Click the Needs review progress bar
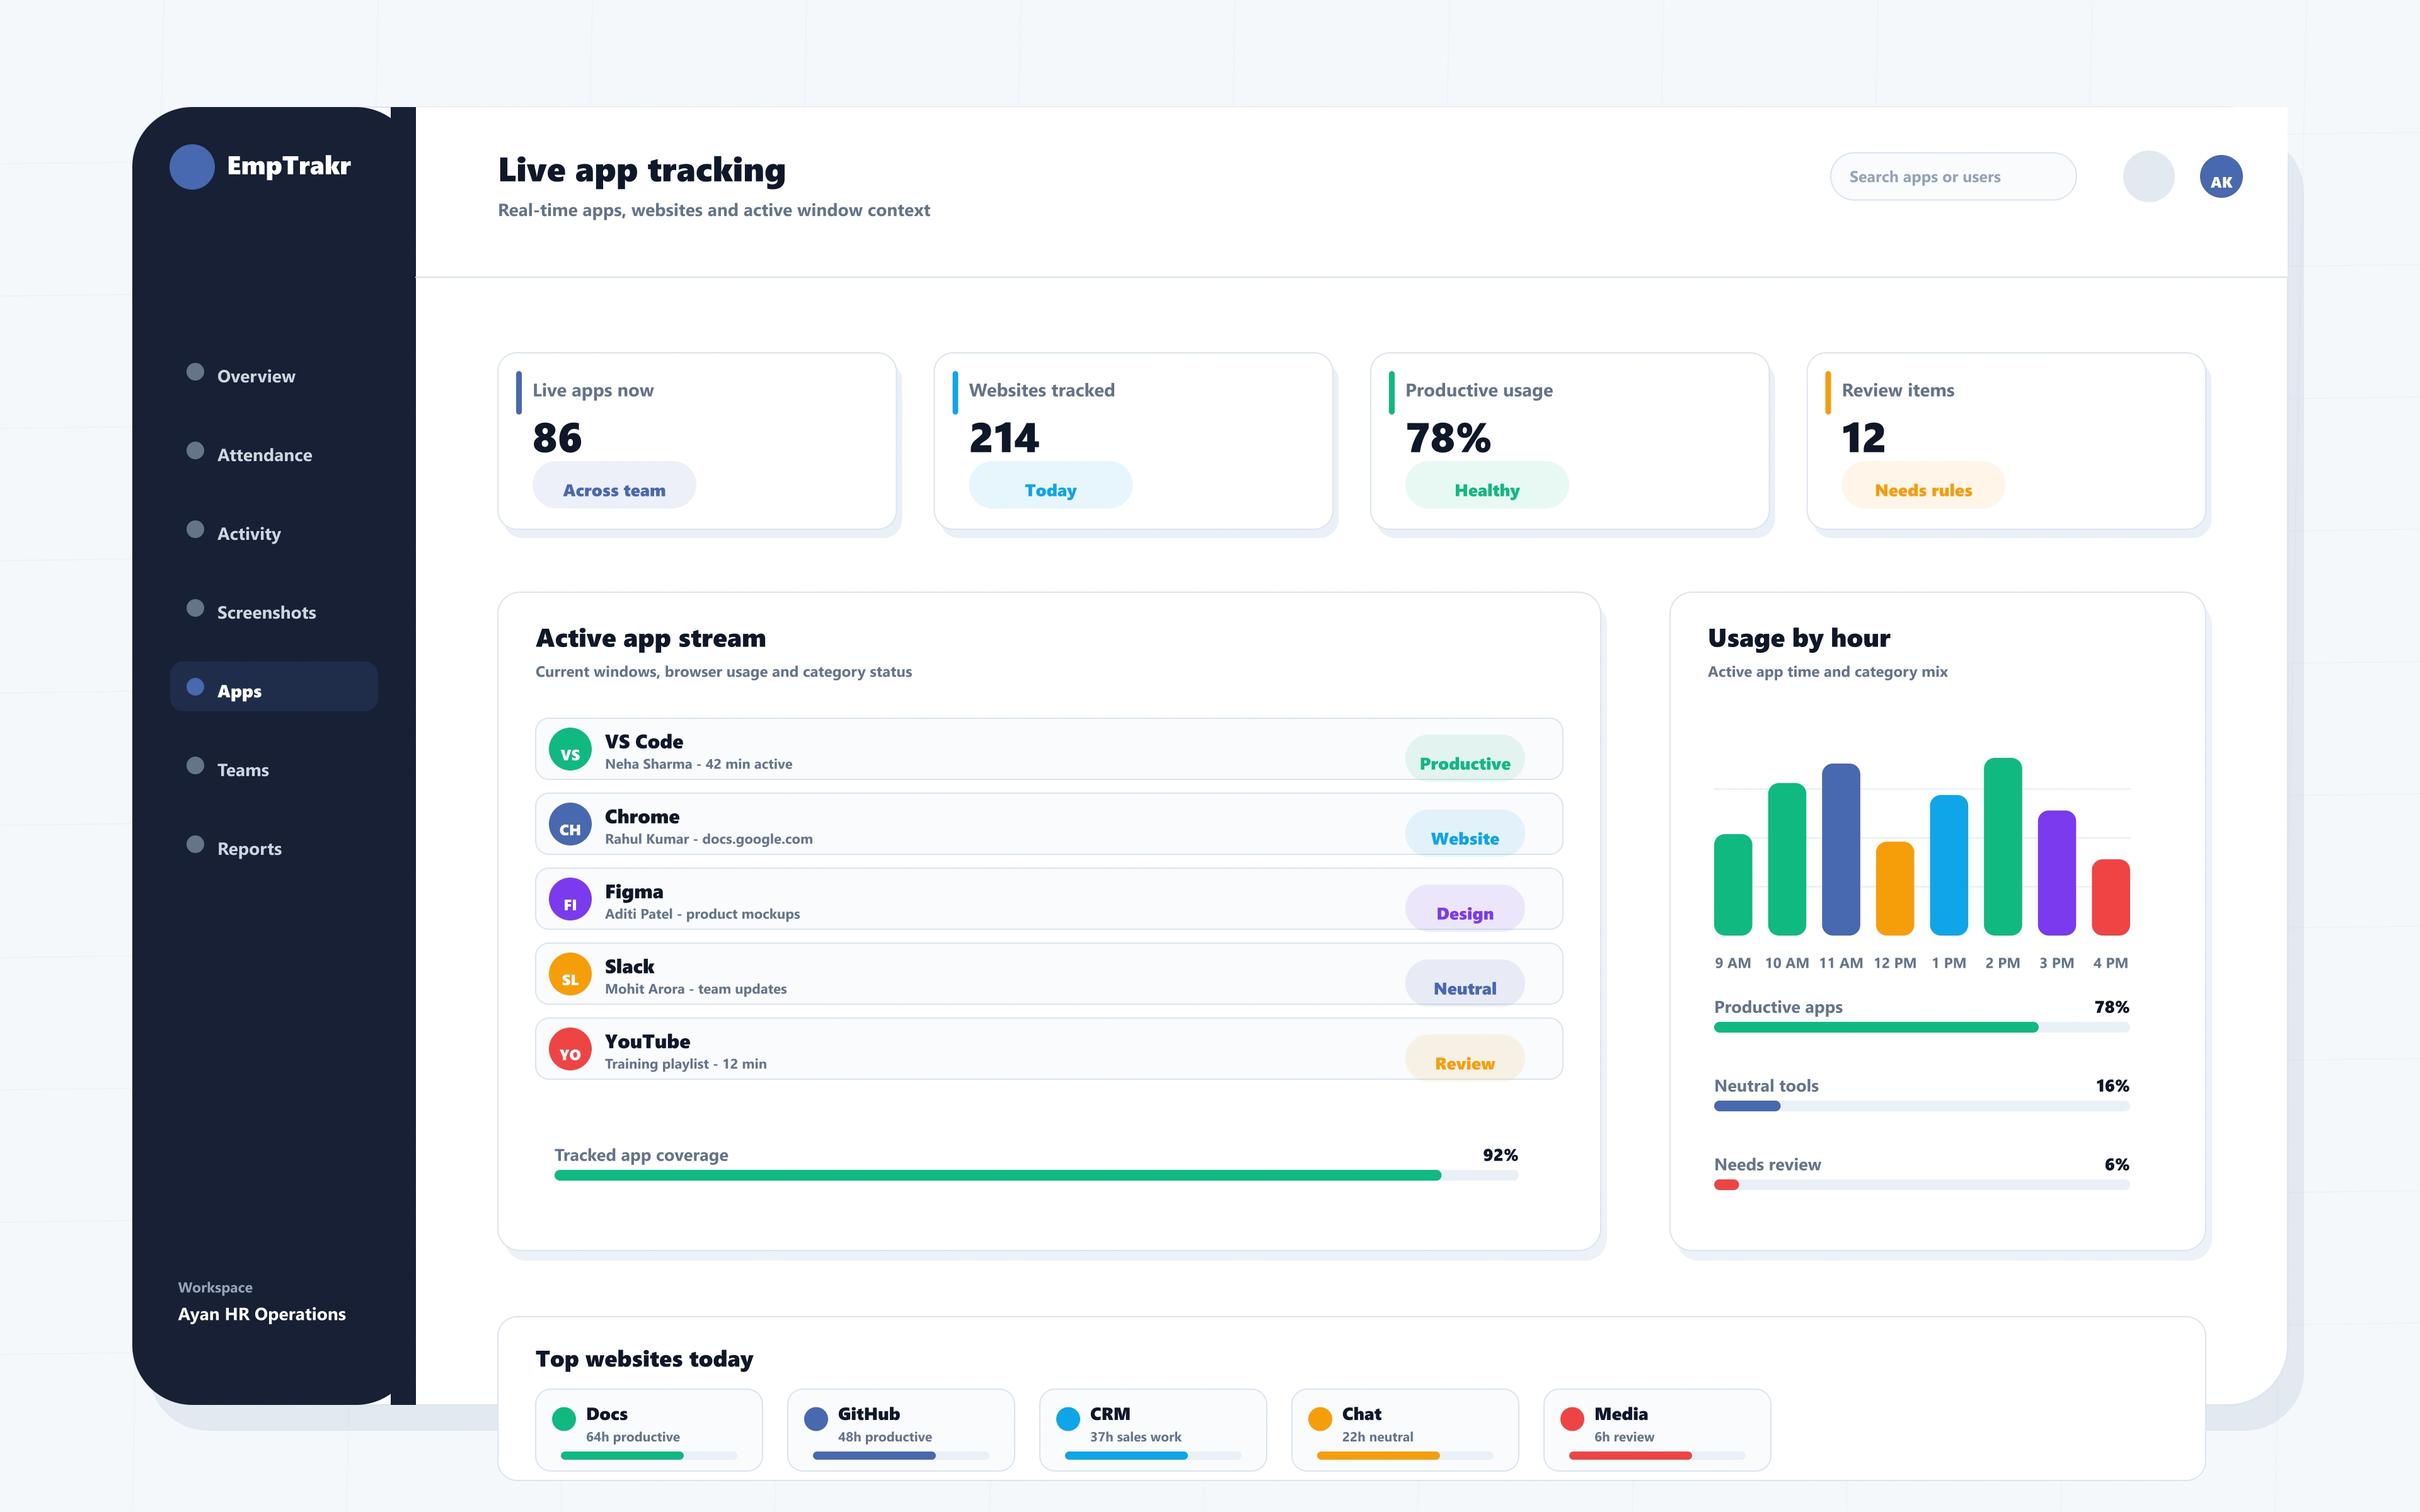The height and width of the screenshot is (1512, 2420). click(1921, 1185)
